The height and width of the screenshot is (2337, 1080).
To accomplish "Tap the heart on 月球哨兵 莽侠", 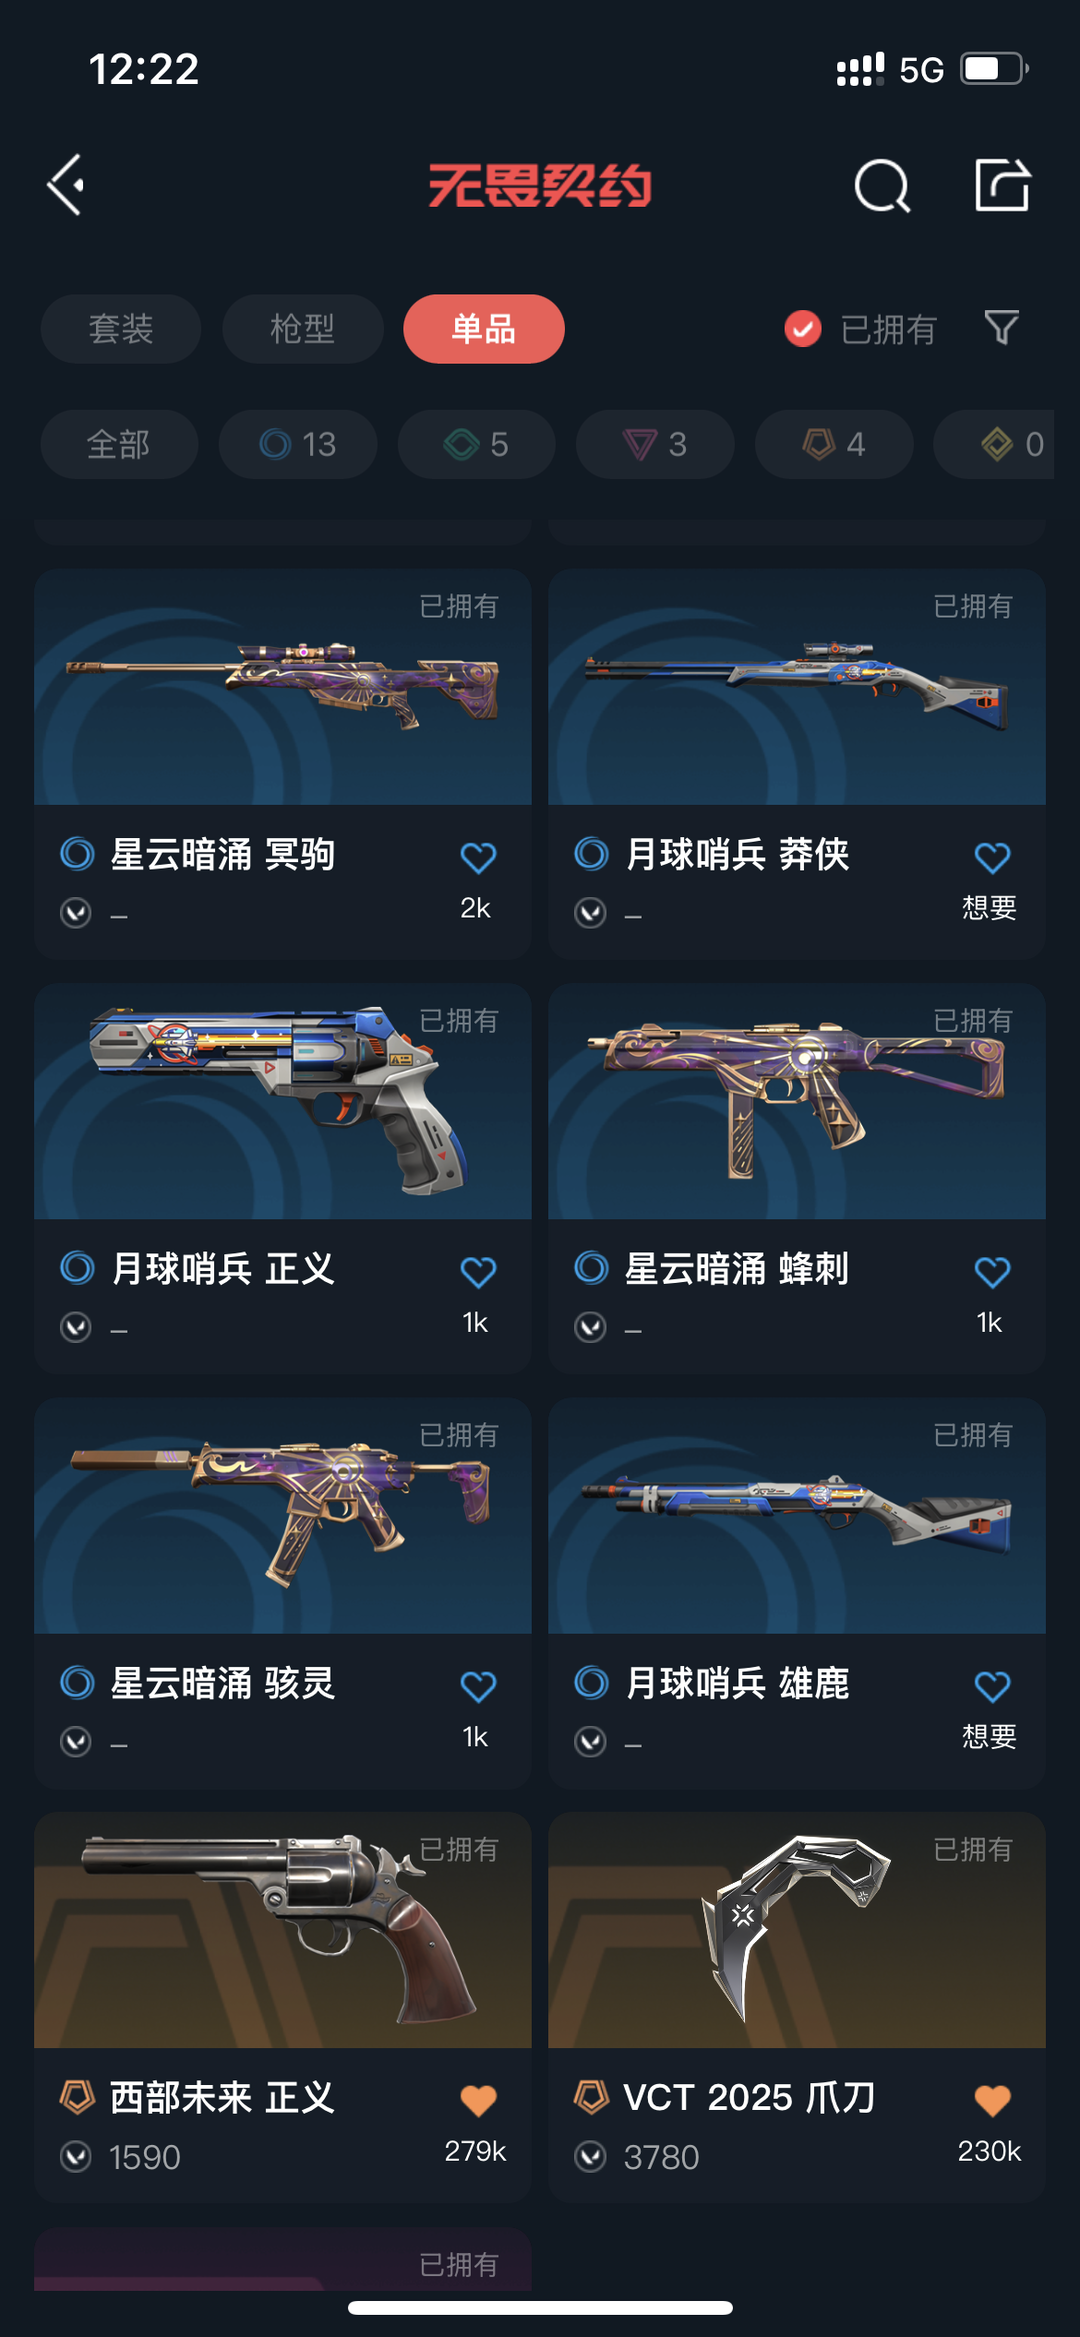I will 992,857.
